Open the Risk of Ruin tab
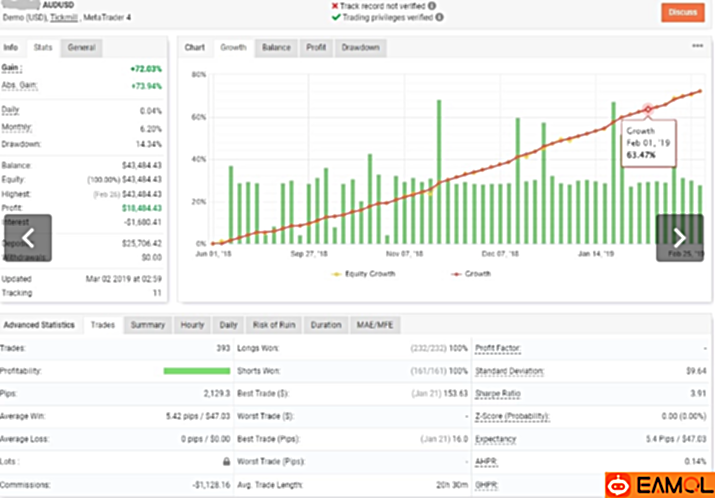Screen dimensions: 715x498 [274, 325]
